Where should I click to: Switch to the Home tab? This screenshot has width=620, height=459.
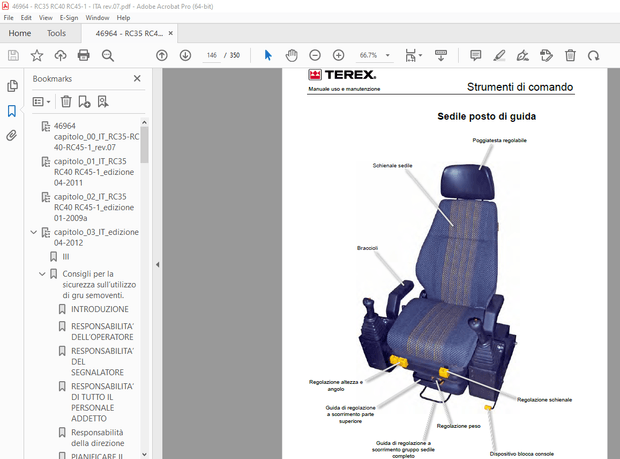tap(20, 33)
